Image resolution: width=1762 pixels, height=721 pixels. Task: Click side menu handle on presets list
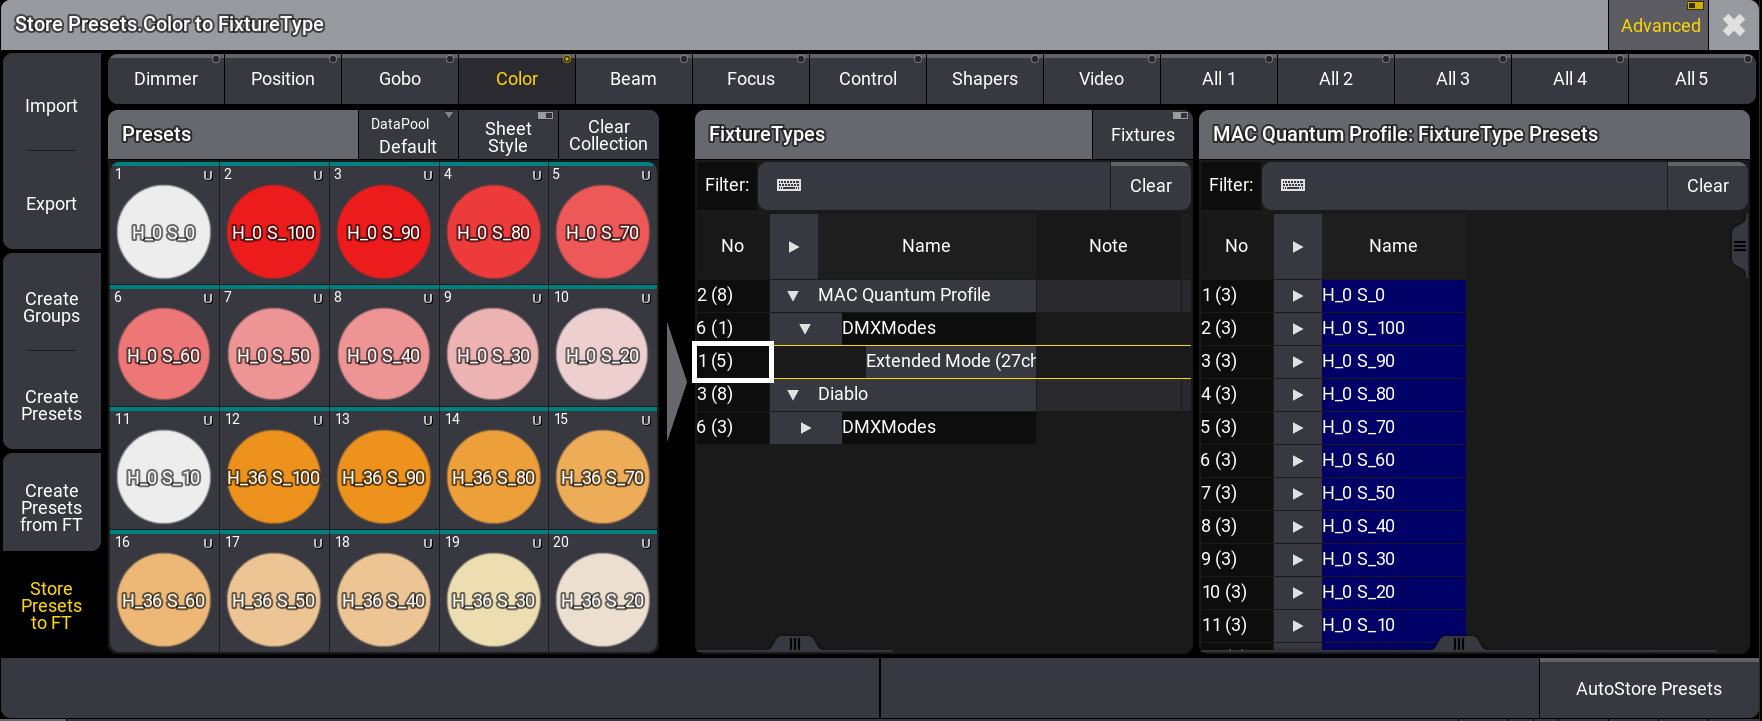[x=1740, y=246]
